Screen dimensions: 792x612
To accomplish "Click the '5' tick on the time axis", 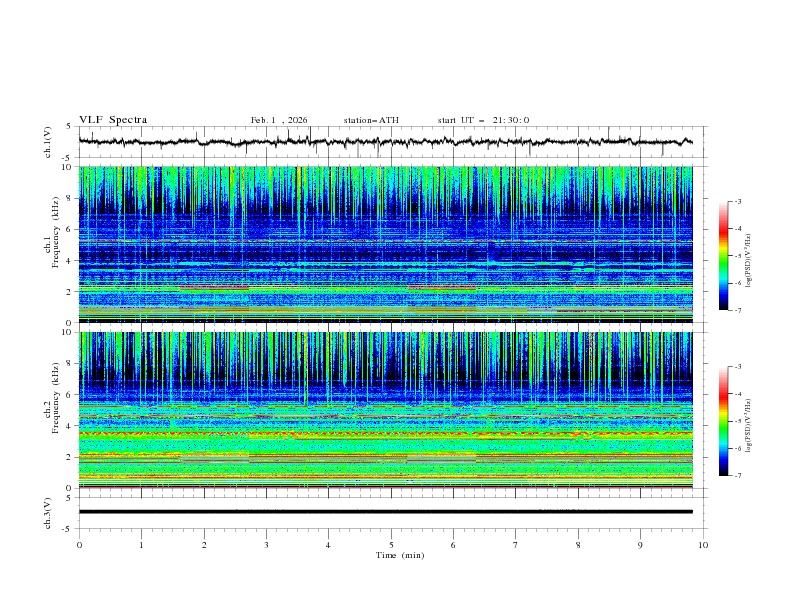I will pos(391,545).
